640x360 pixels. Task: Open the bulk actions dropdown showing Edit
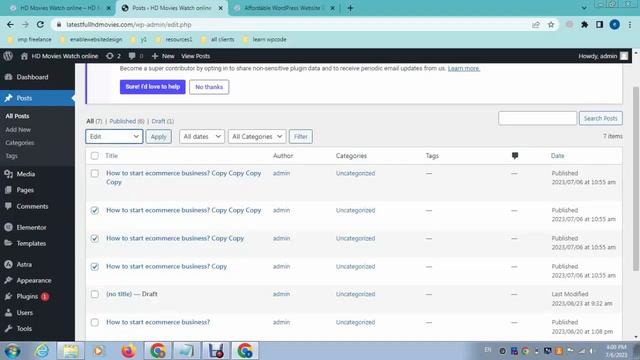click(x=114, y=136)
